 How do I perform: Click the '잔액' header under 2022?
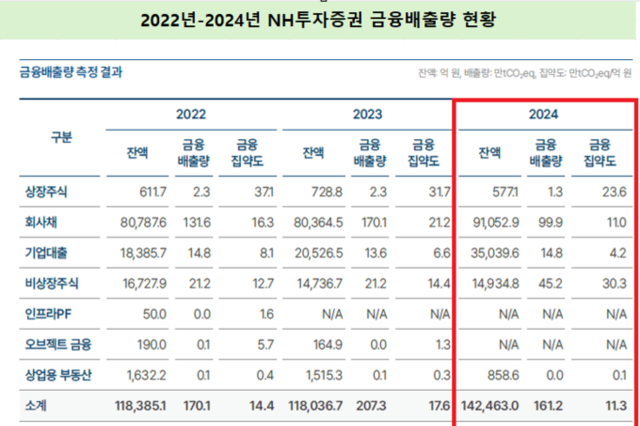137,153
